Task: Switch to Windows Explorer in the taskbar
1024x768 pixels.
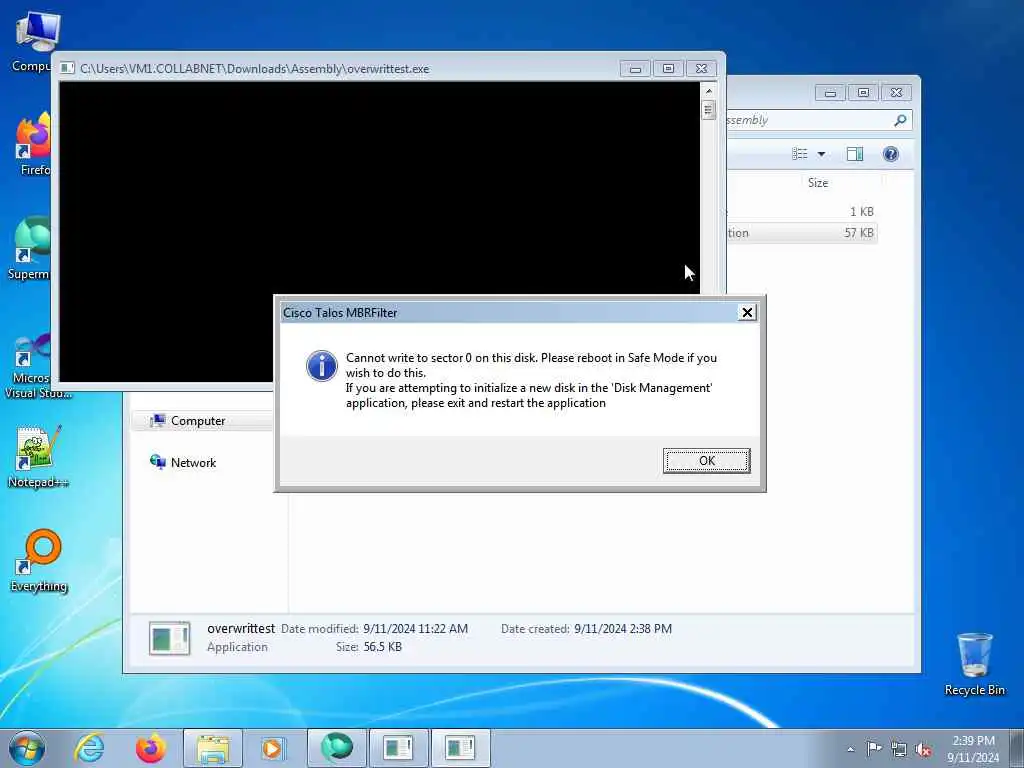Action: 213,748
